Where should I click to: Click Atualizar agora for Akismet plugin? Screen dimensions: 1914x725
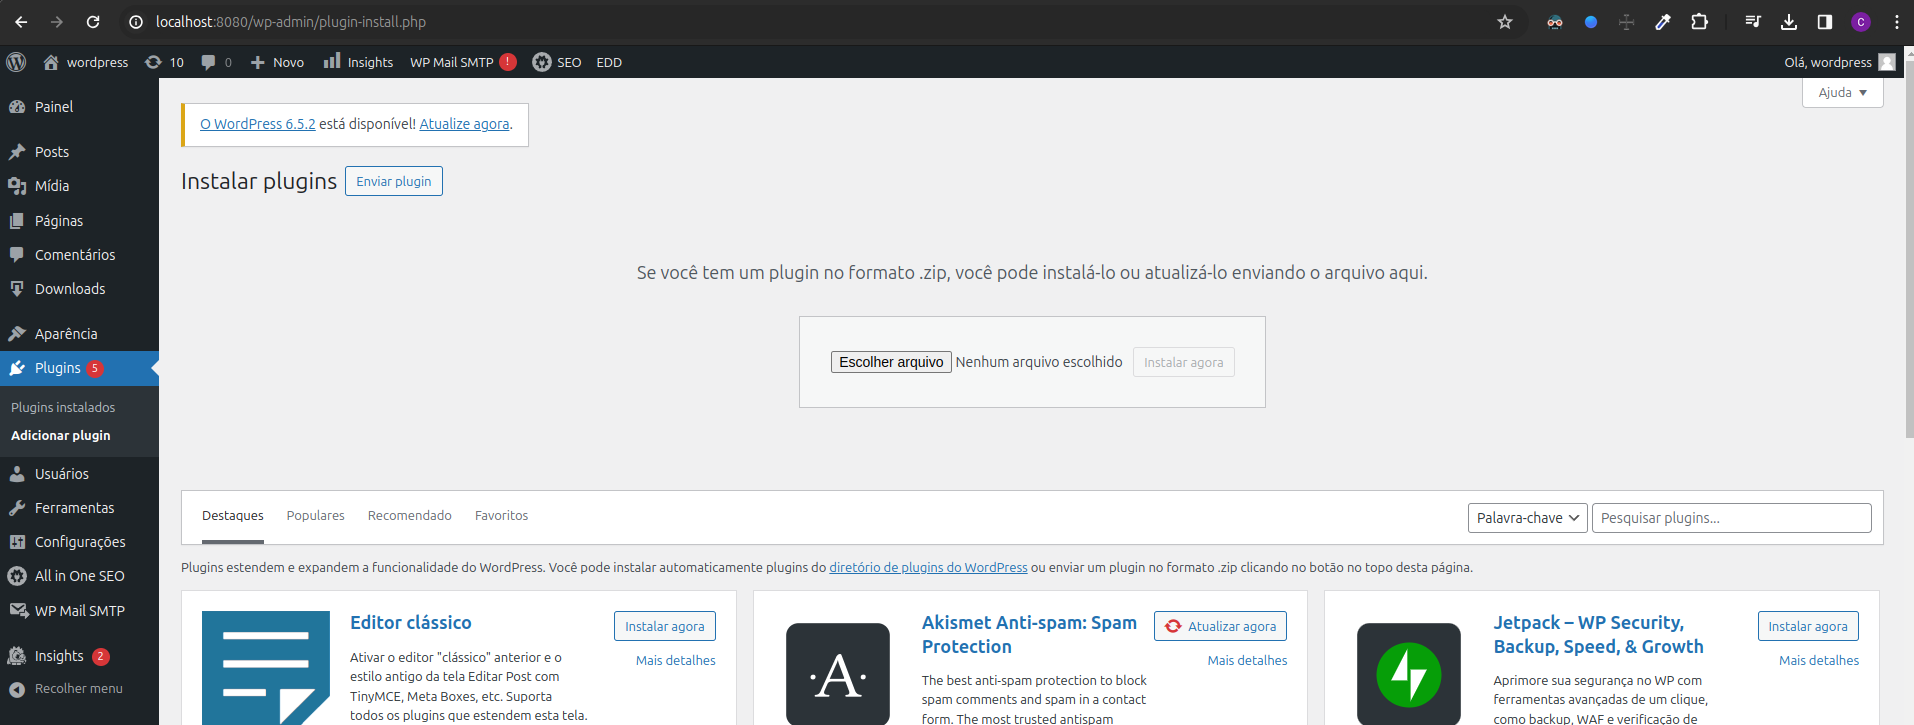[1220, 626]
